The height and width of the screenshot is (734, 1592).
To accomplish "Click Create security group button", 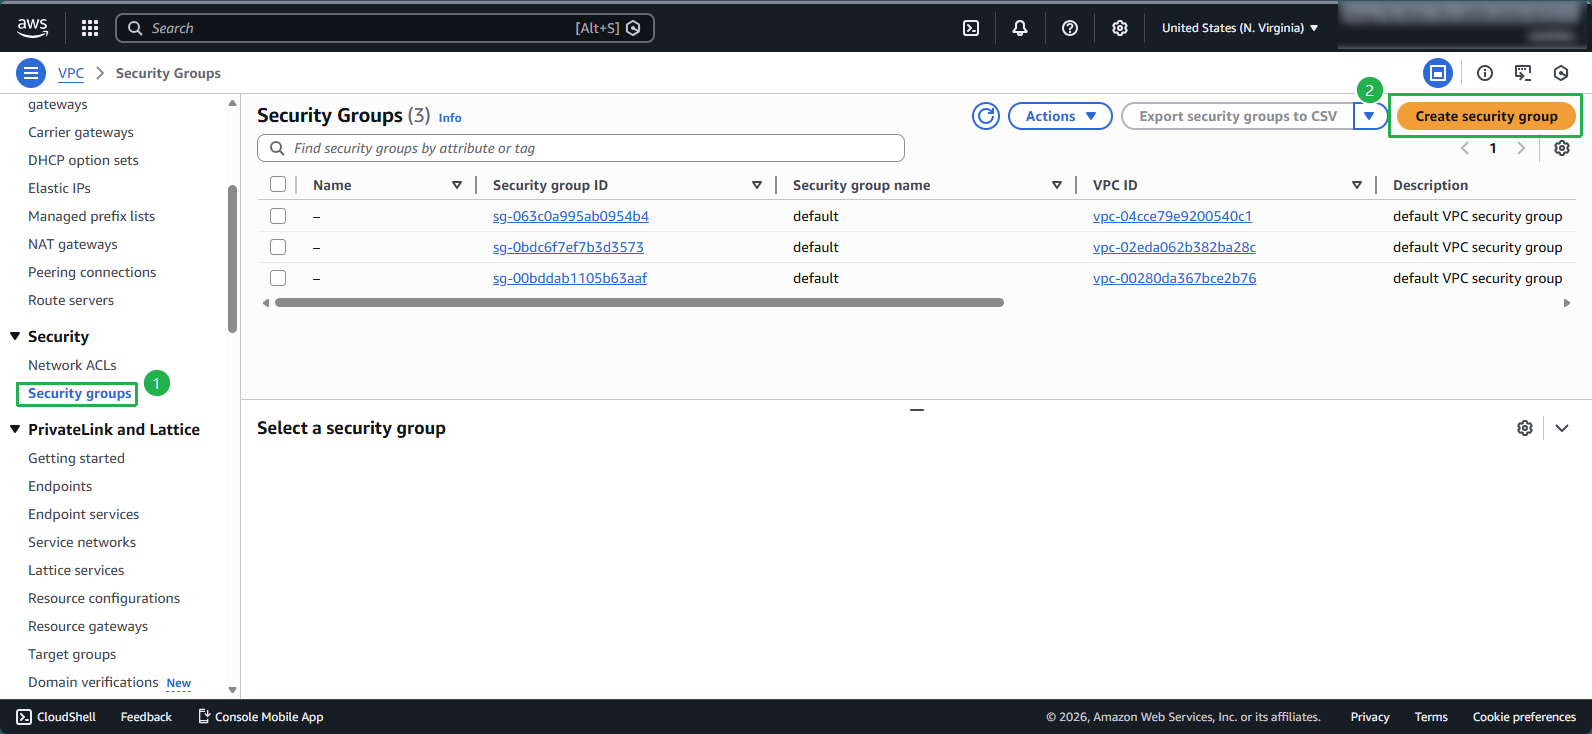I will click(1486, 116).
